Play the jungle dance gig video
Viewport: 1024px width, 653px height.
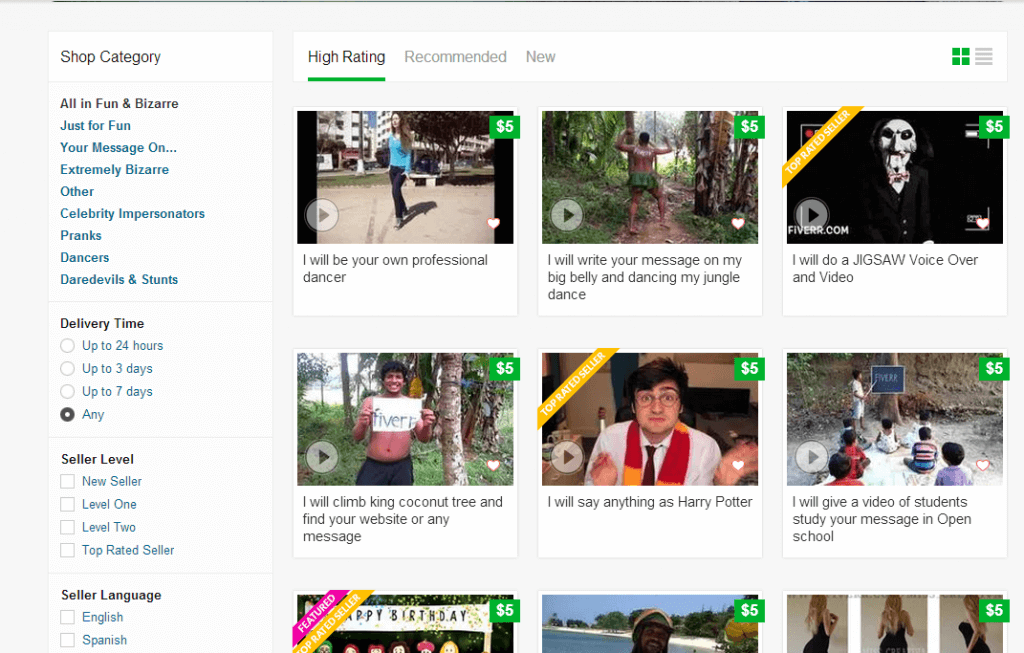tap(567, 214)
